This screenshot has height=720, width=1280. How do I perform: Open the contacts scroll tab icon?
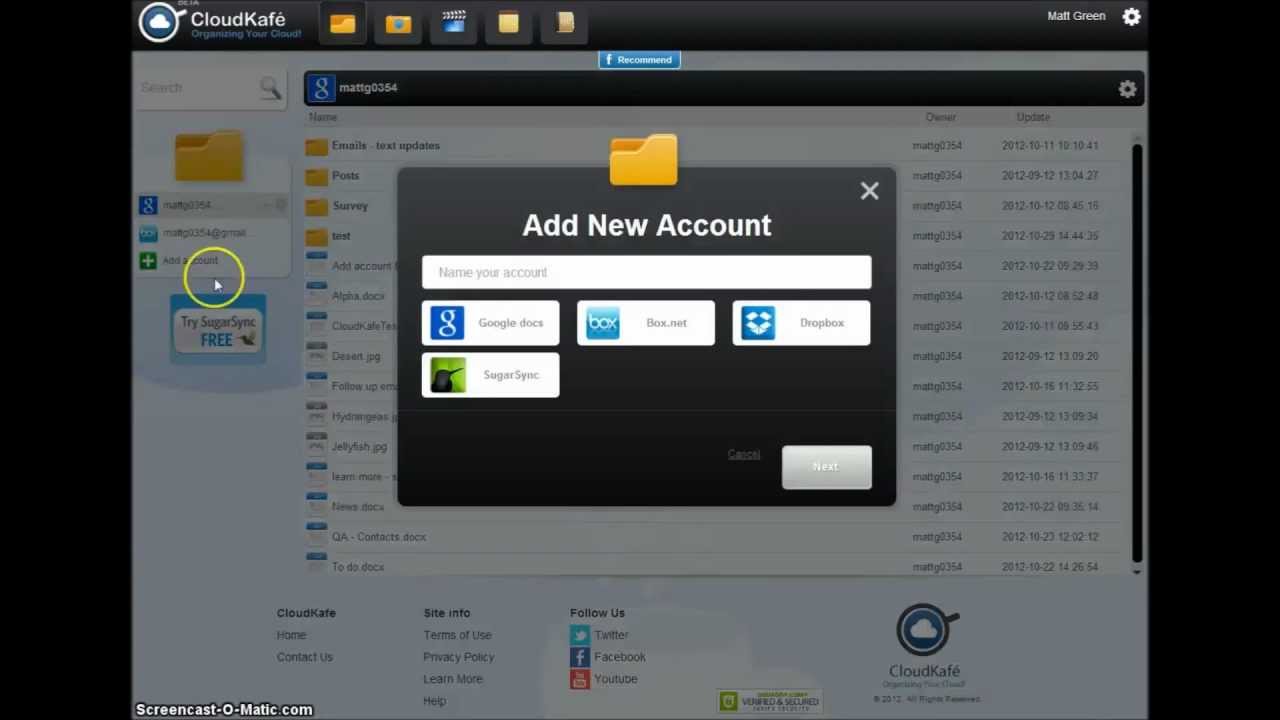(x=565, y=23)
